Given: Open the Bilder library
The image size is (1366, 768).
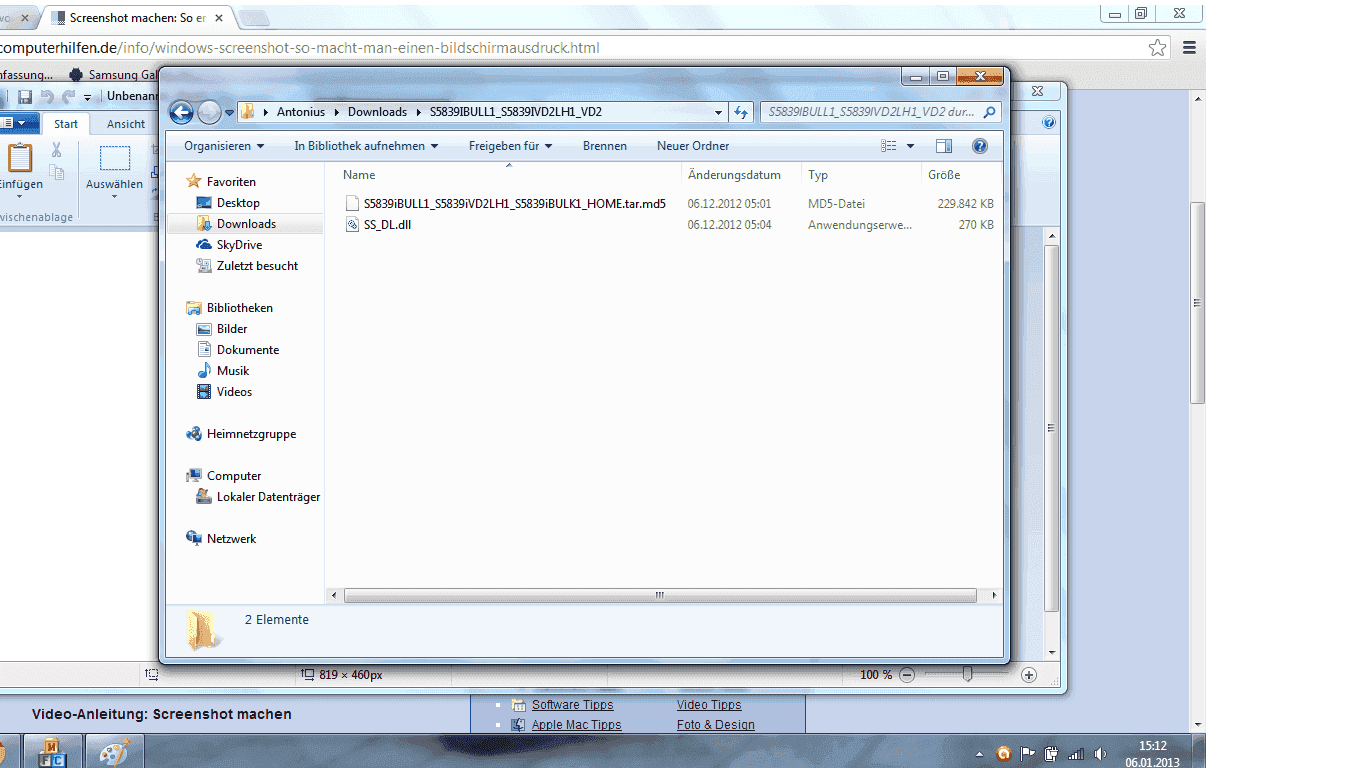Looking at the screenshot, I should point(232,329).
